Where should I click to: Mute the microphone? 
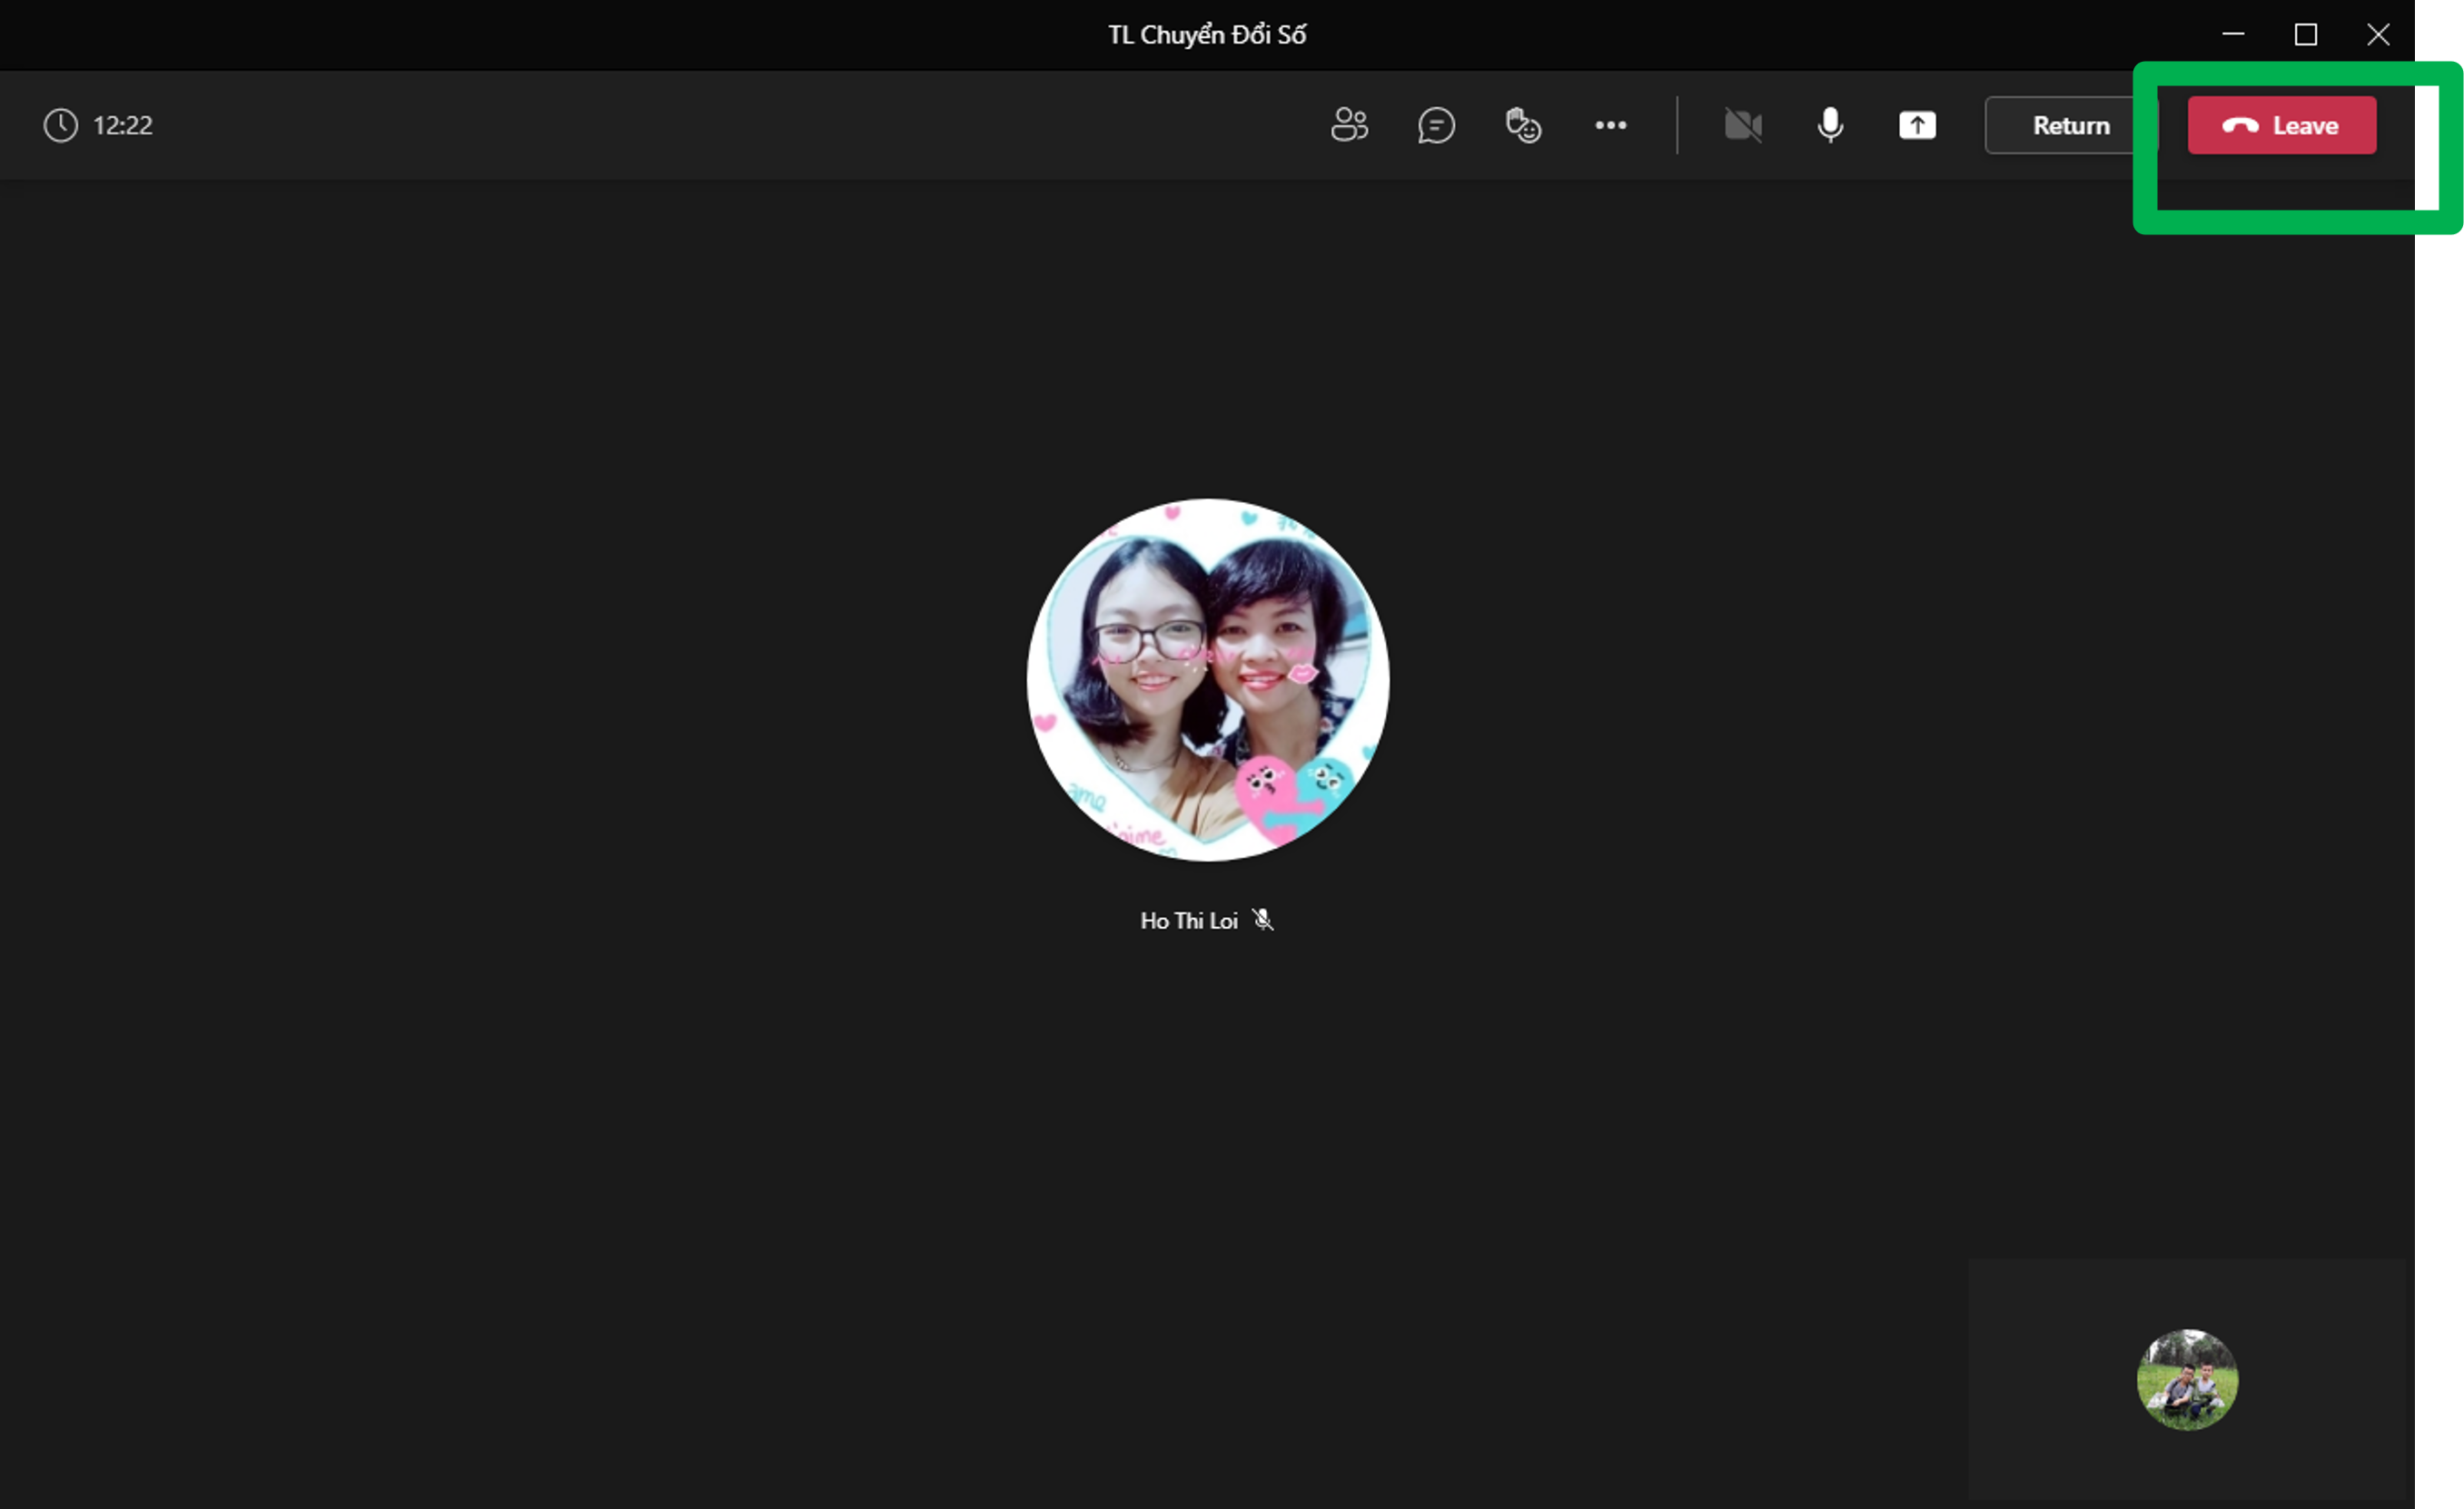(x=1830, y=125)
